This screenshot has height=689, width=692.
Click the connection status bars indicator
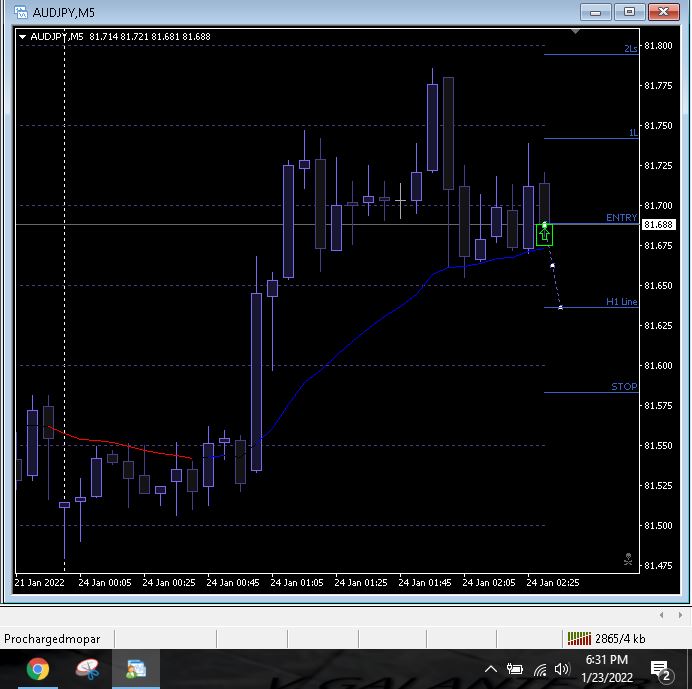[x=579, y=638]
